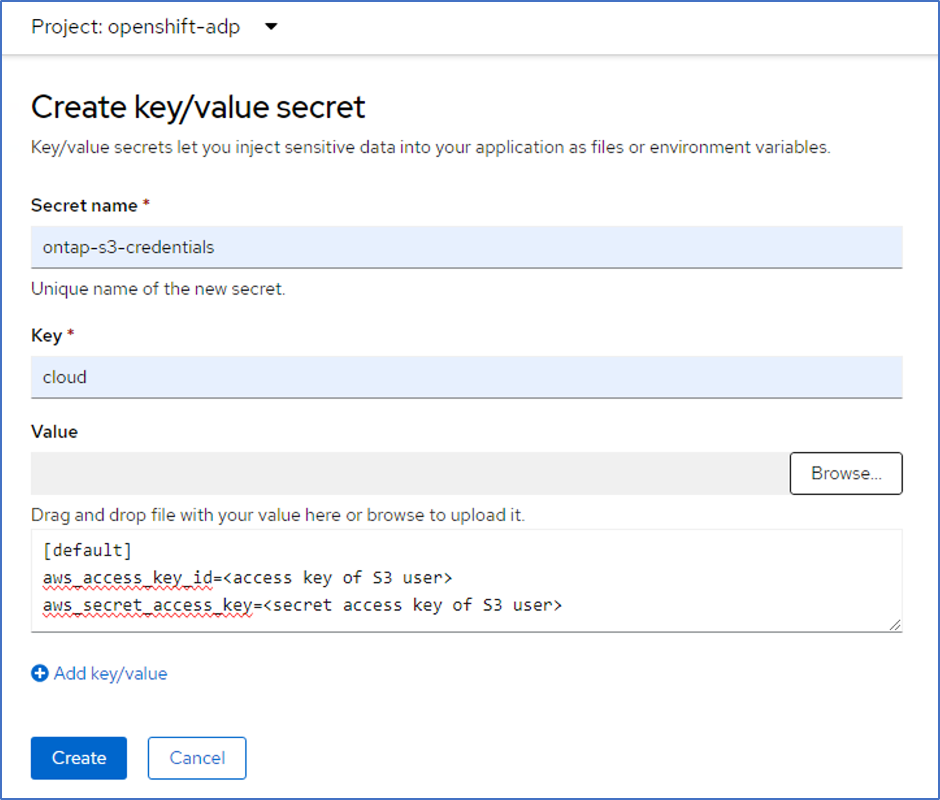Click the 'Unique name of the new secret' hint
940x800 pixels.
tap(158, 289)
